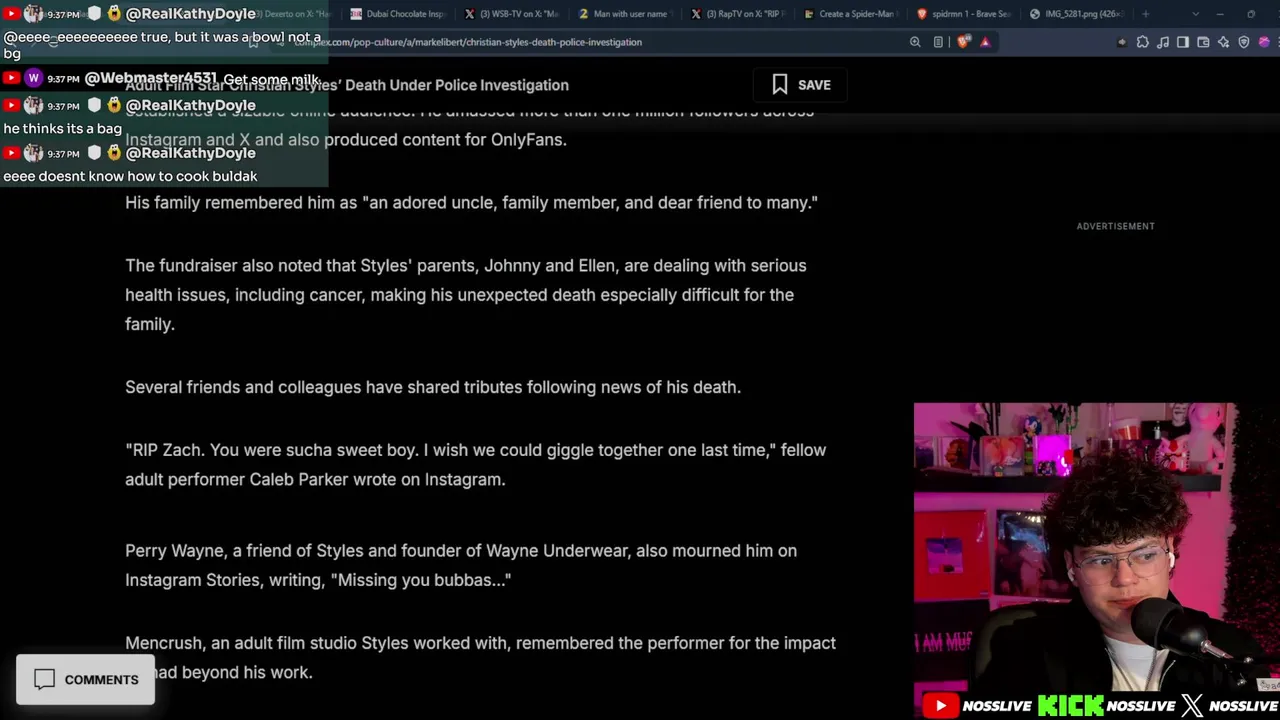This screenshot has height=720, width=1280.
Task: Switch to the IMG_5281.png tab
Action: (x=1077, y=14)
